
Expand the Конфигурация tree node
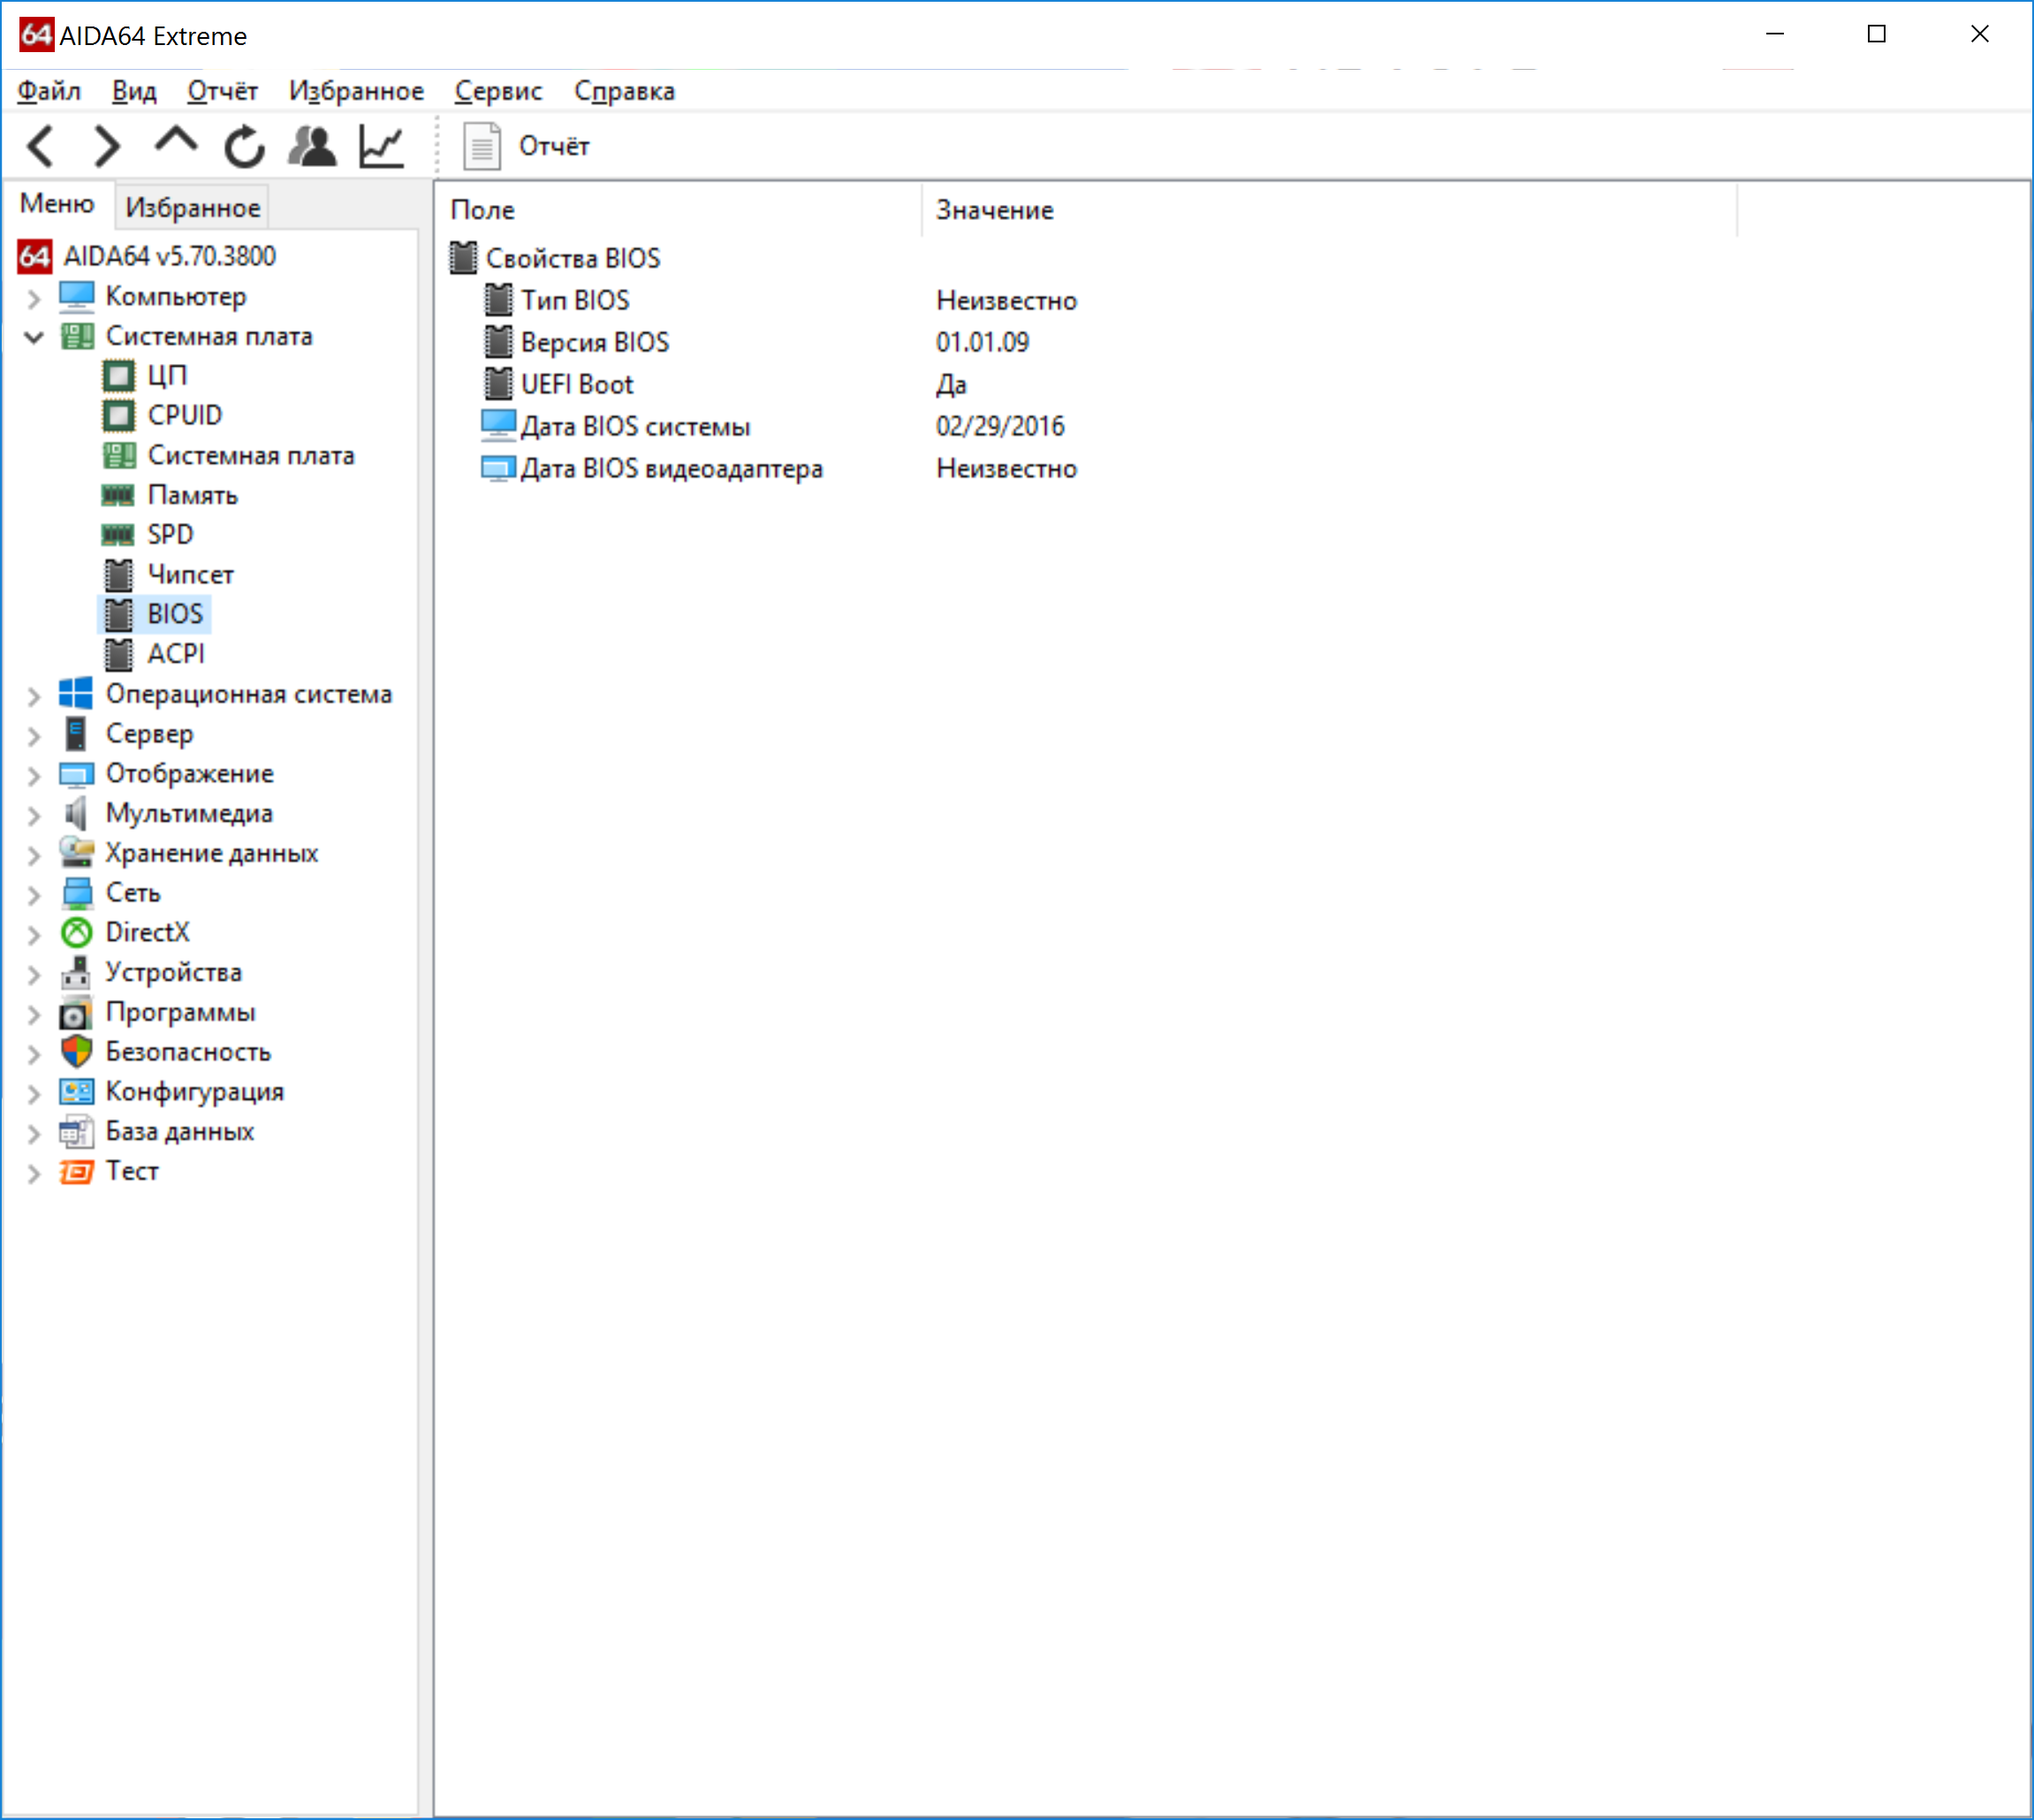[34, 1093]
